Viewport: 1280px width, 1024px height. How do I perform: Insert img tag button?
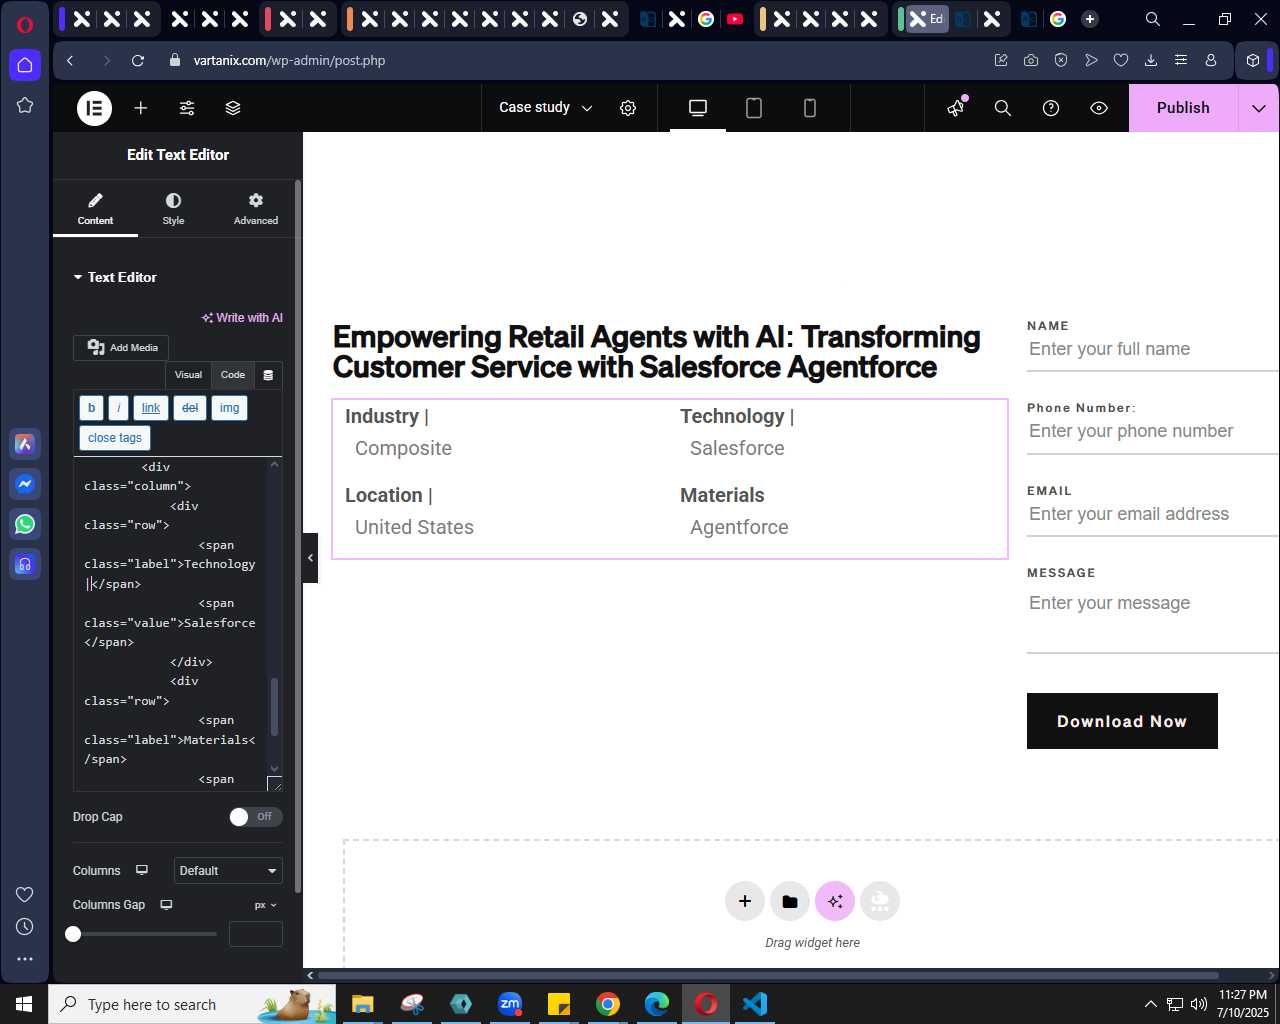coord(229,408)
